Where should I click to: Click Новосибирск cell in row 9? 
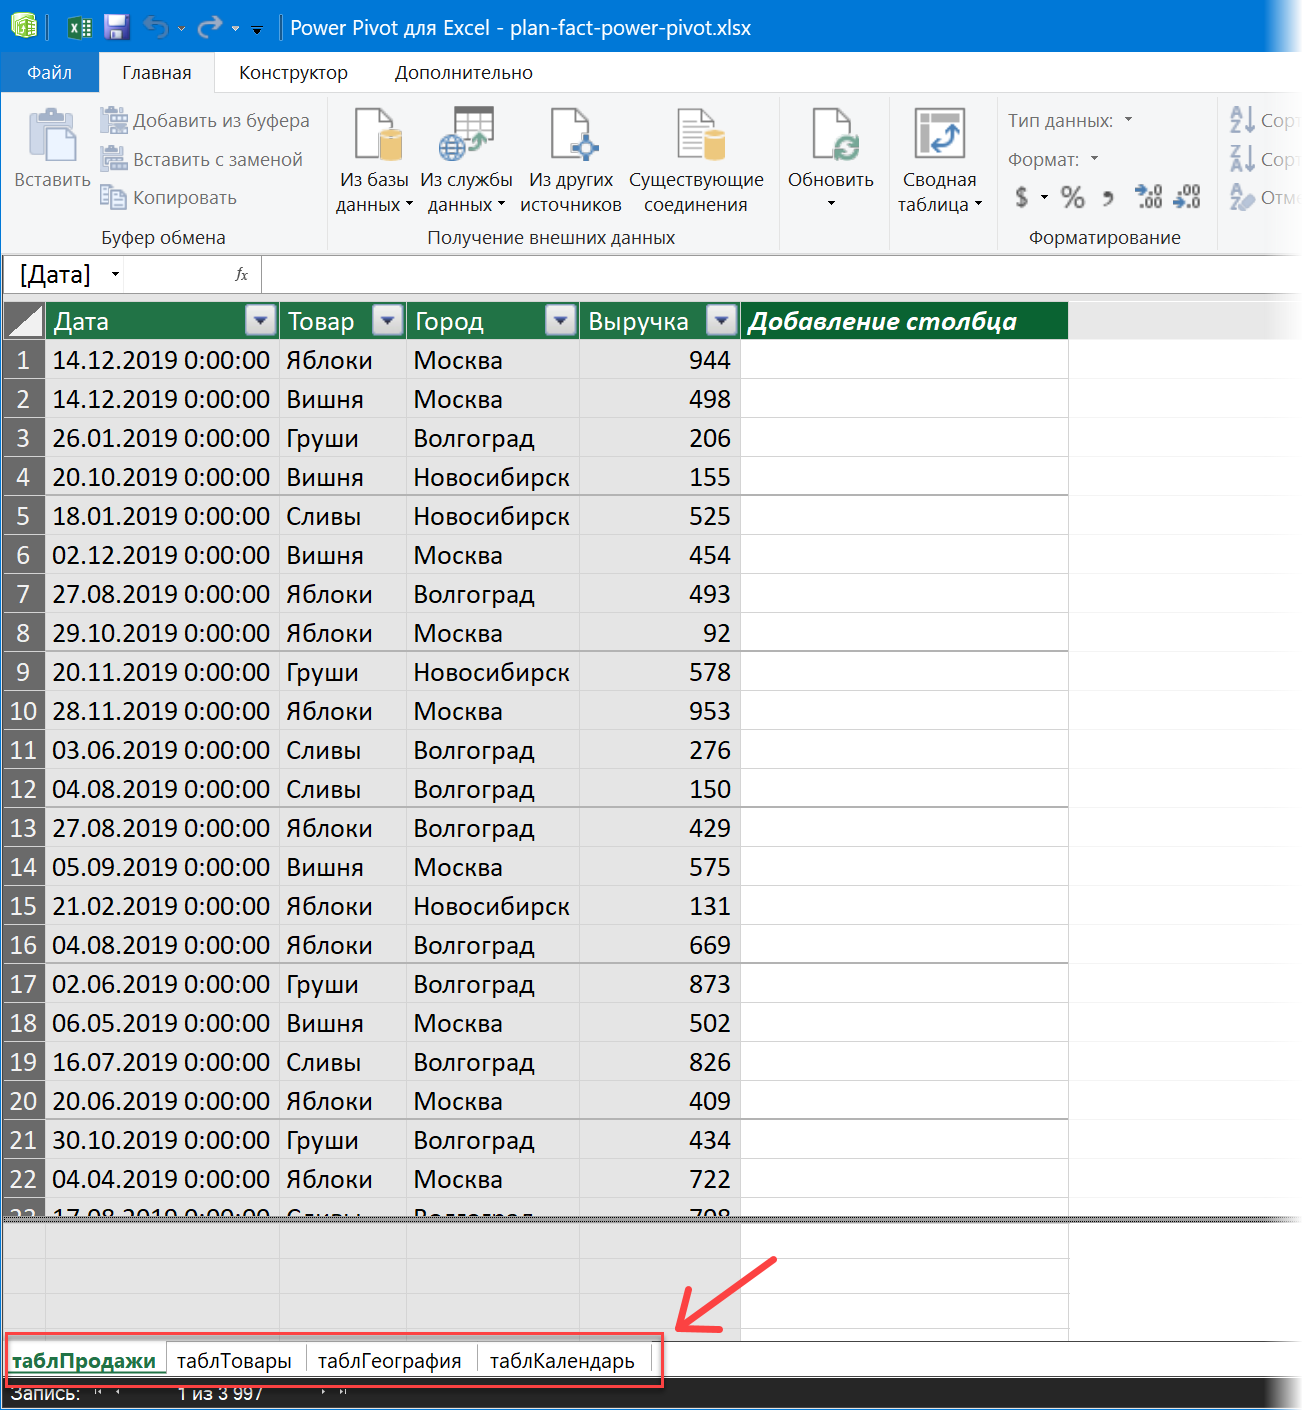click(493, 672)
